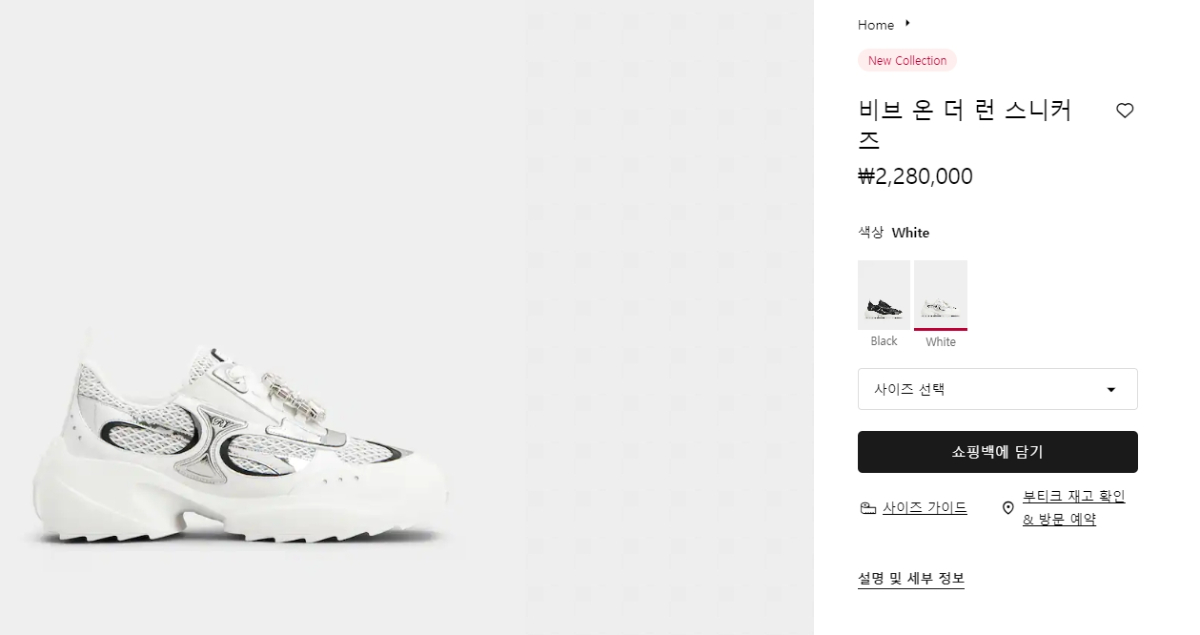Screen dimensions: 1200x635
Task: Choose the White color label
Action: point(940,342)
